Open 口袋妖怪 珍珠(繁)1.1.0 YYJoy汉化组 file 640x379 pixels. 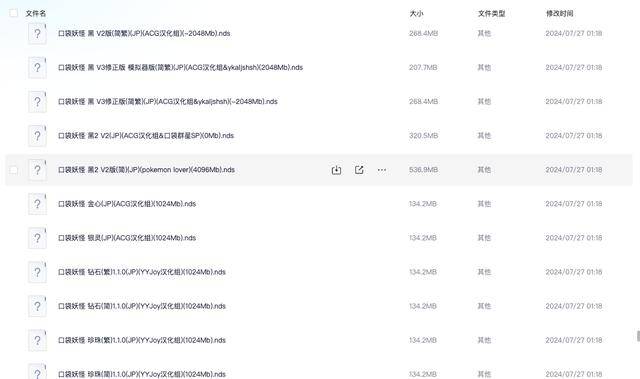tap(142, 340)
